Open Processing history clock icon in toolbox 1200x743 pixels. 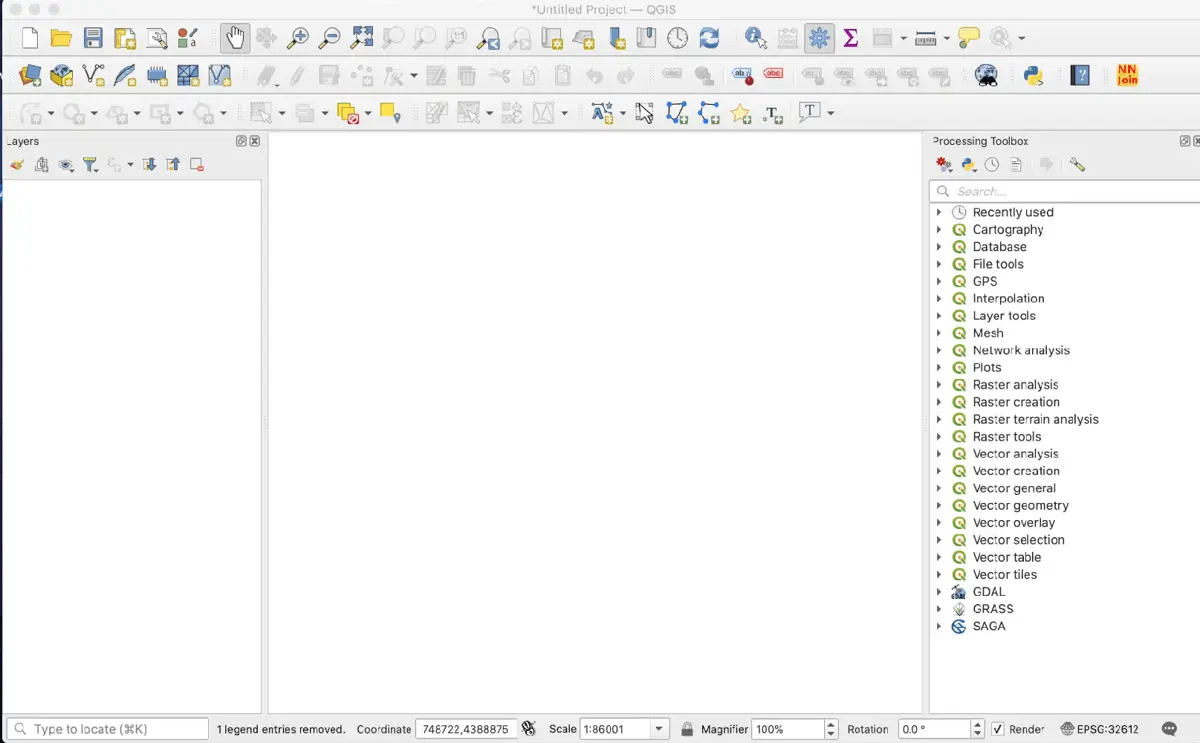(x=992, y=165)
